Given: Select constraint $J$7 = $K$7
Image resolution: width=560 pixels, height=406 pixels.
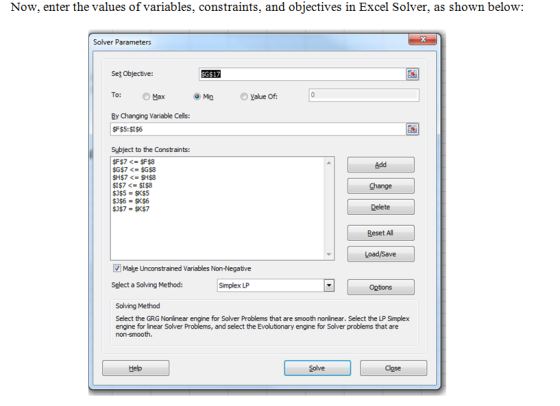Looking at the screenshot, I should tap(131, 209).
